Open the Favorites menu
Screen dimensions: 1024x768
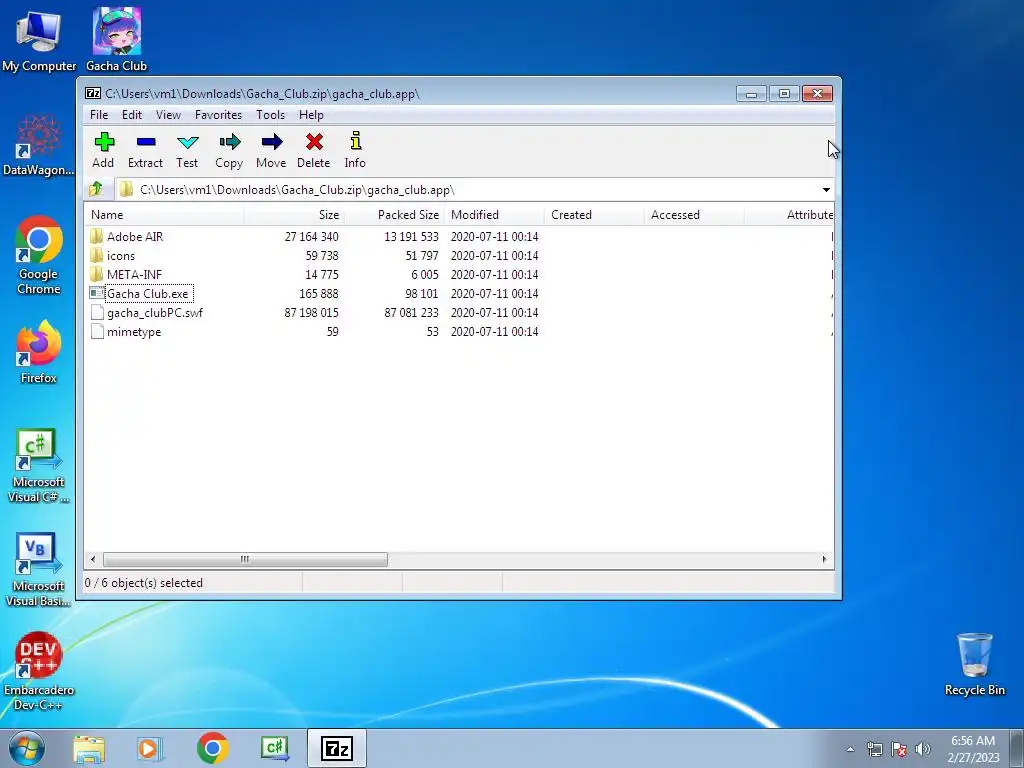(218, 115)
